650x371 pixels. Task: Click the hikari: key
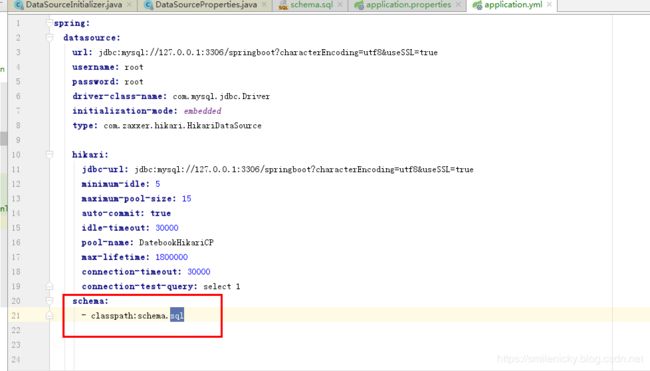90,155
